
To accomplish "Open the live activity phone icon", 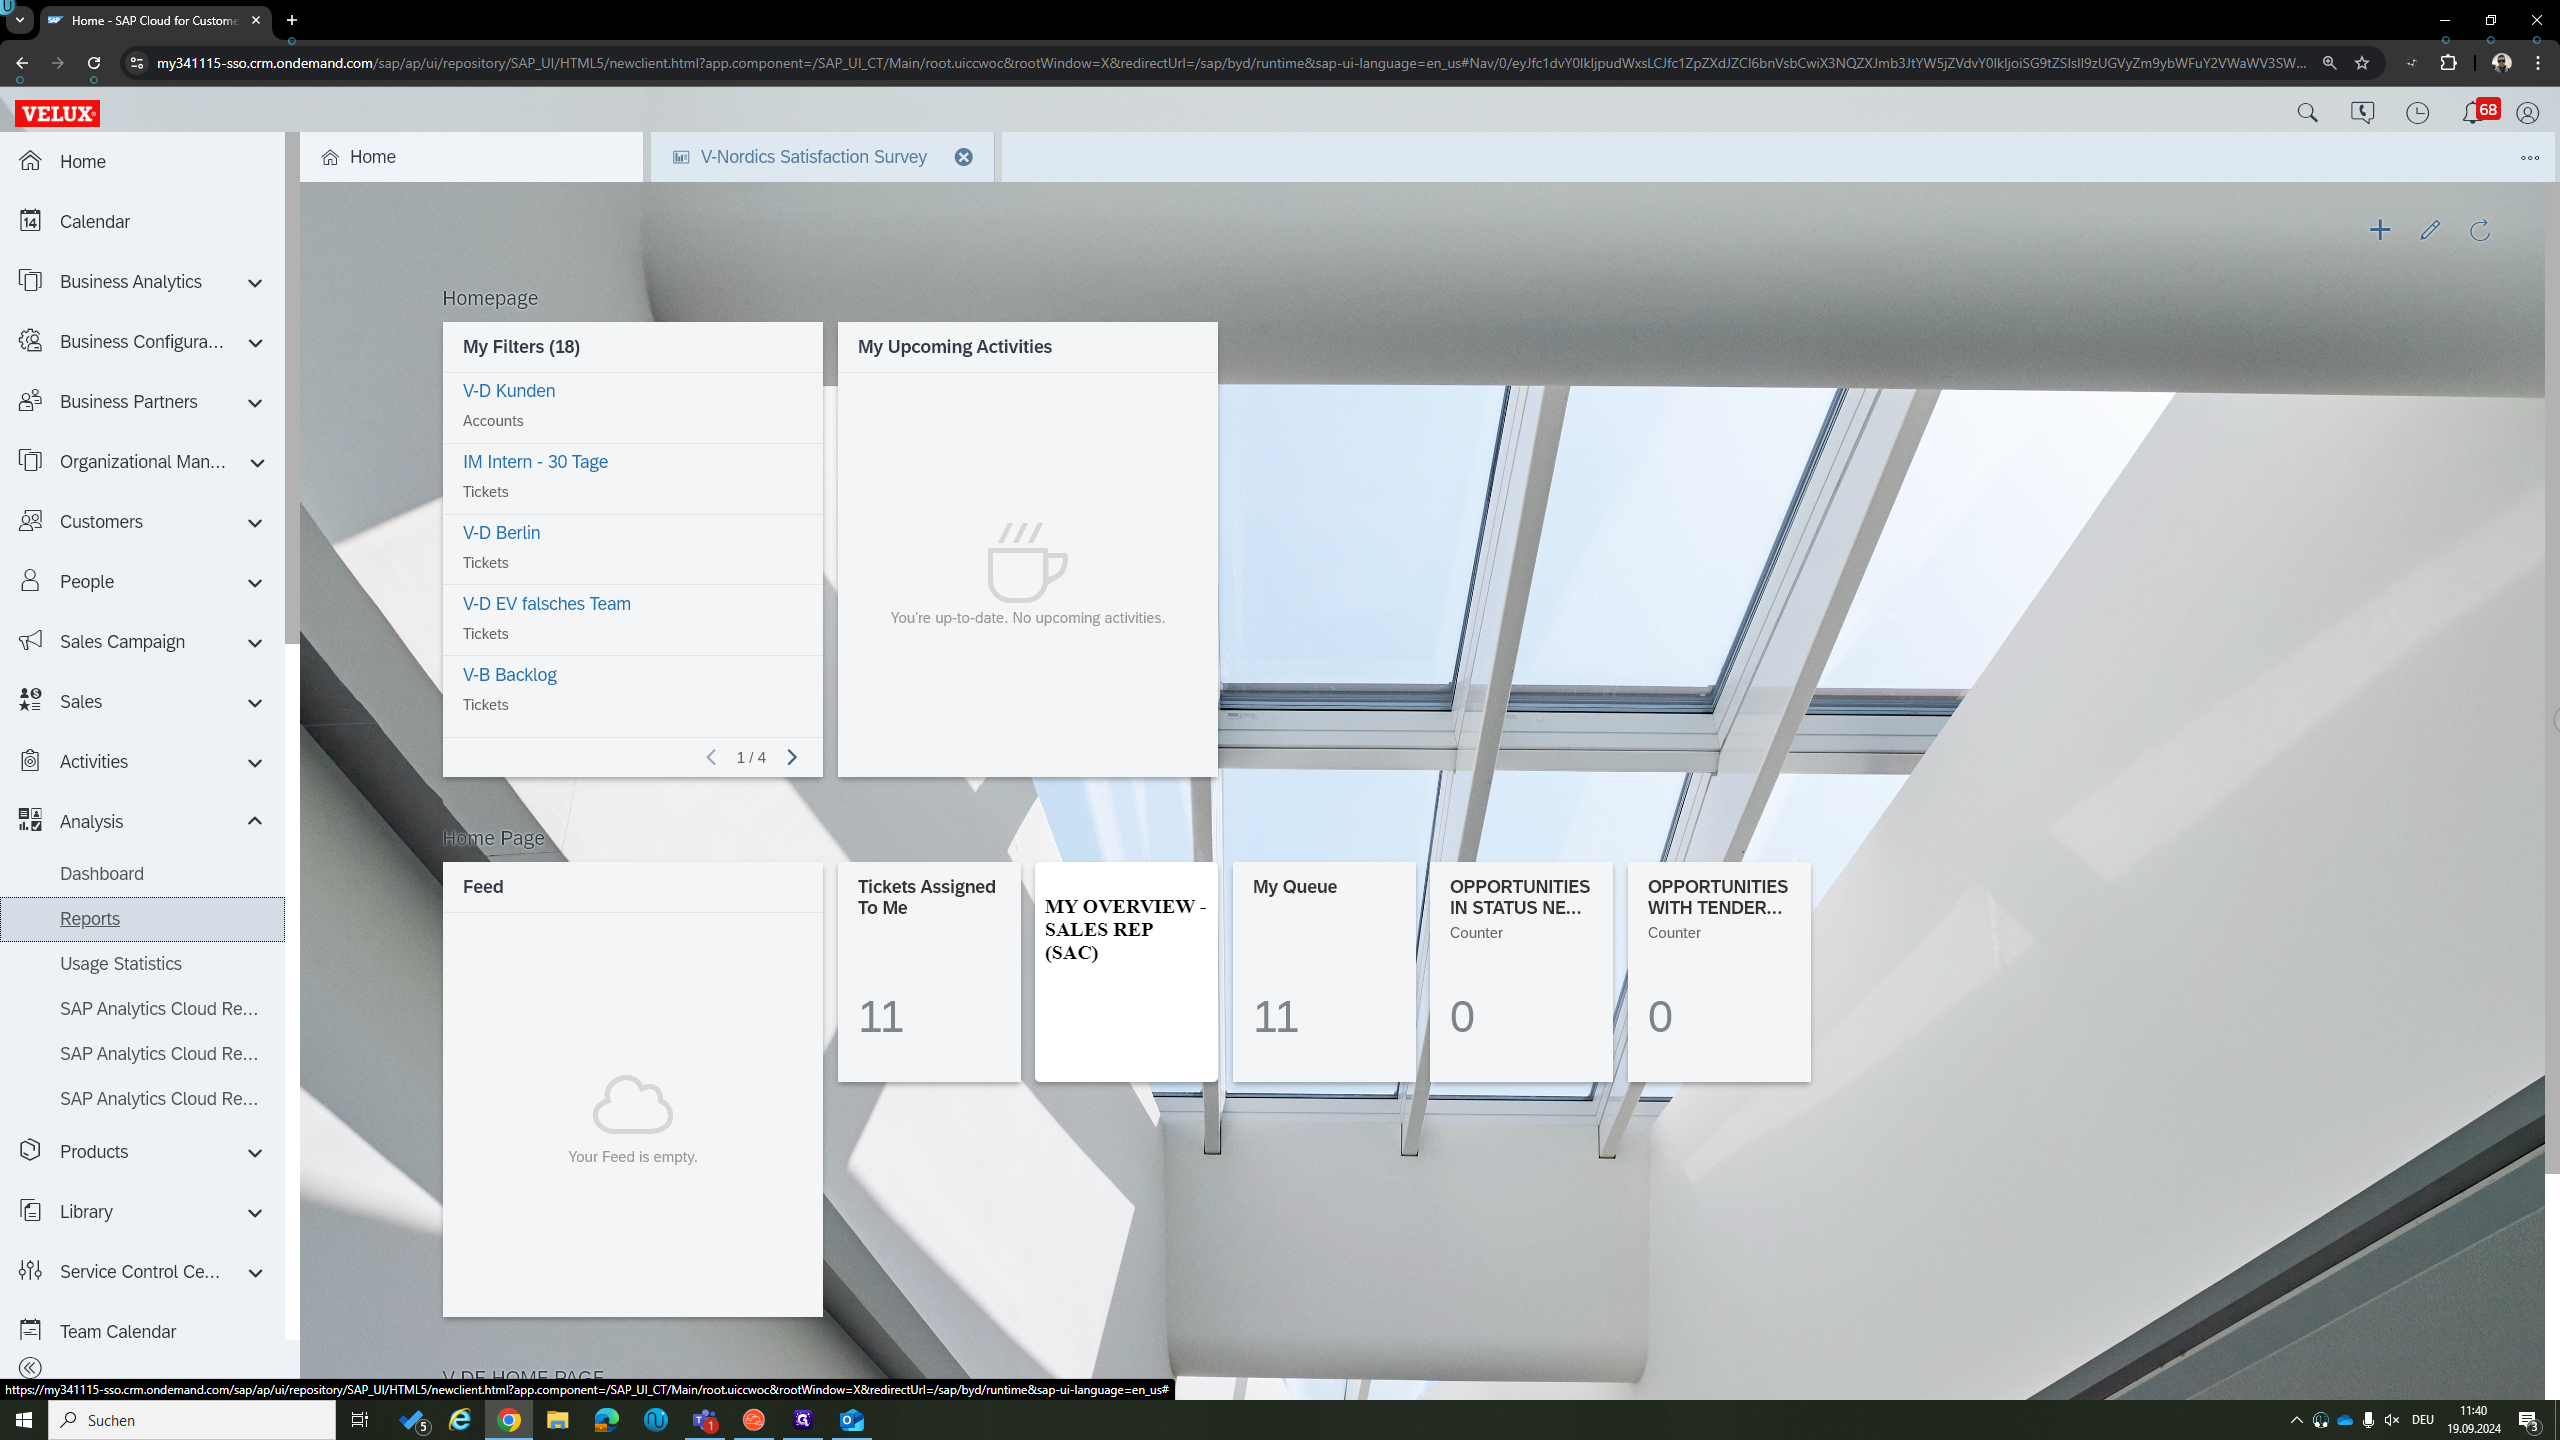I will [2362, 113].
